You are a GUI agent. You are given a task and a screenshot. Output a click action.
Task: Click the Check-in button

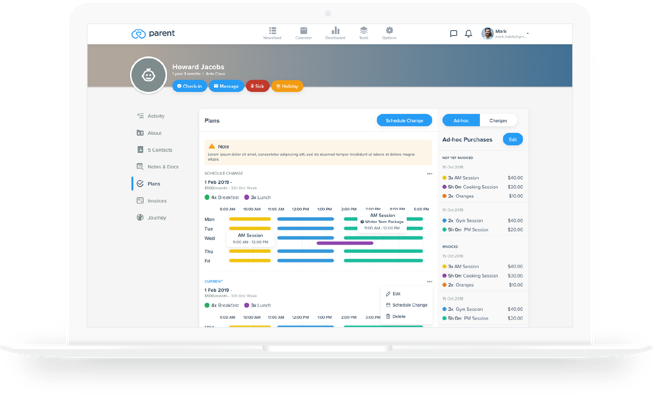[x=189, y=86]
